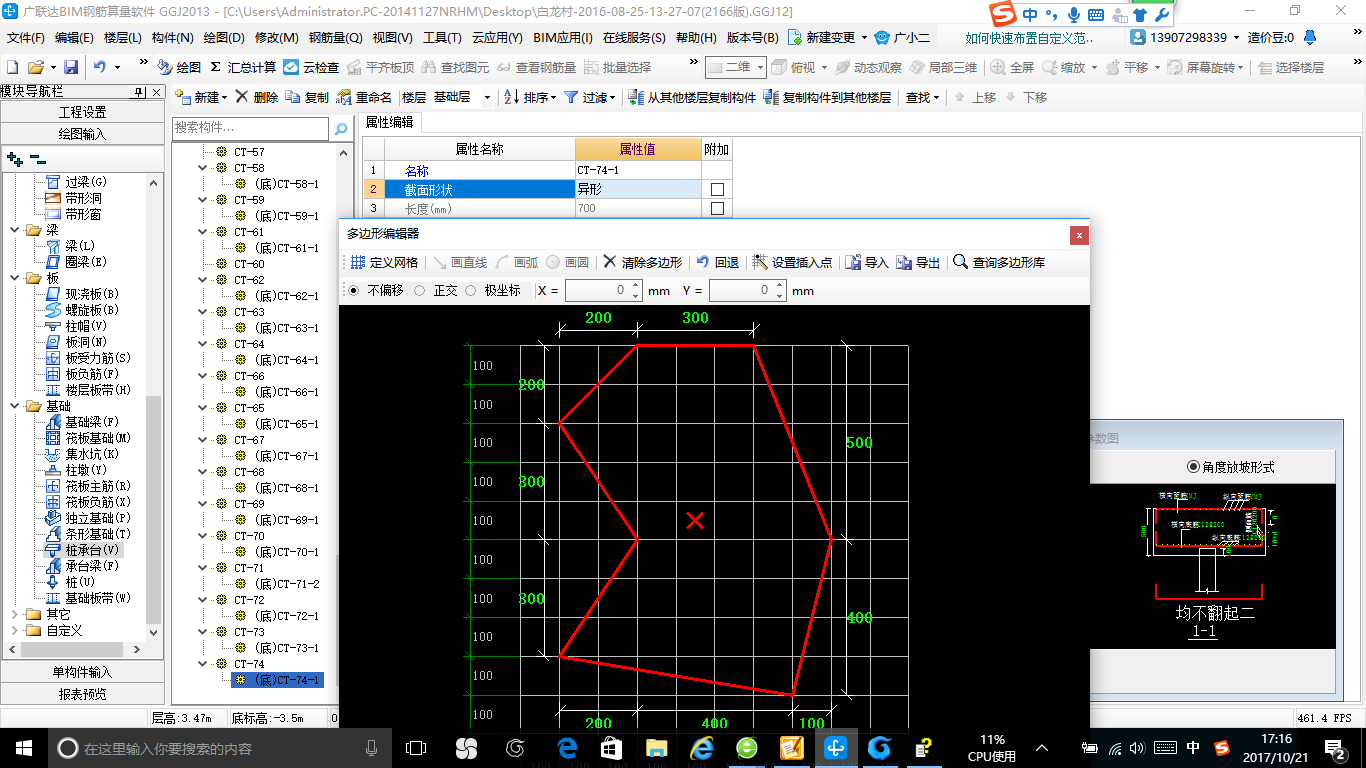Image resolution: width=1366 pixels, height=768 pixels.
Task: Click 全屏 full screen tool
Action: [x=1013, y=67]
